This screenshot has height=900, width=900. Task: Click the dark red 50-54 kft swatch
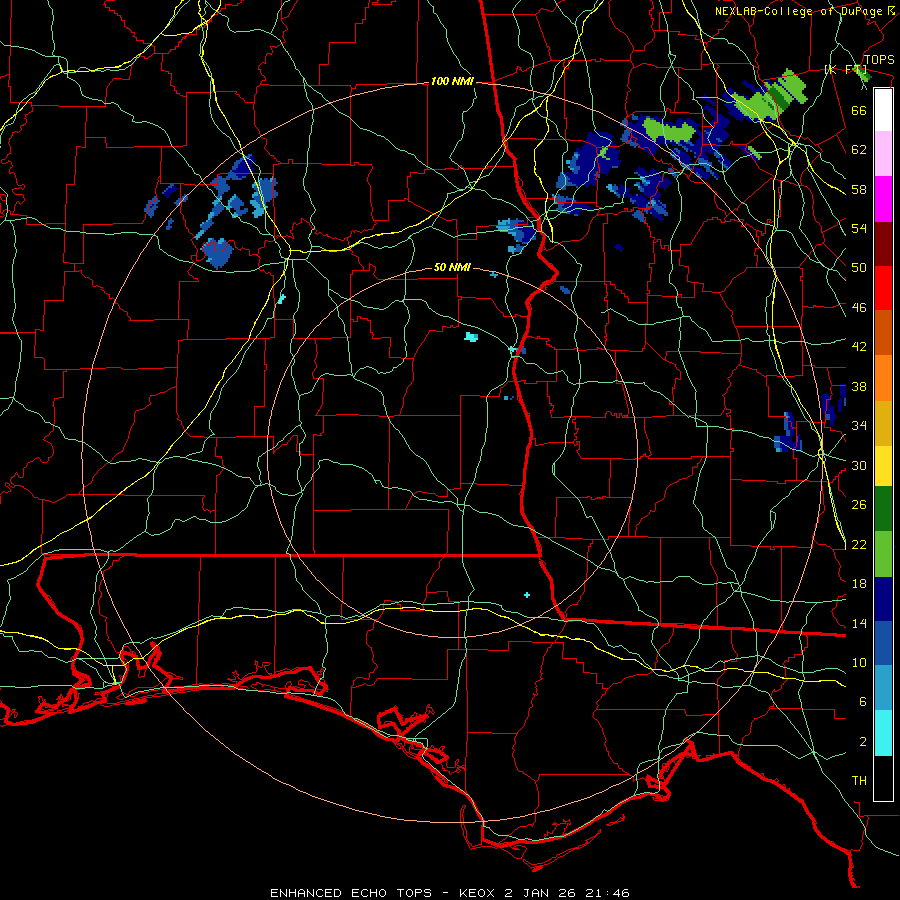883,244
